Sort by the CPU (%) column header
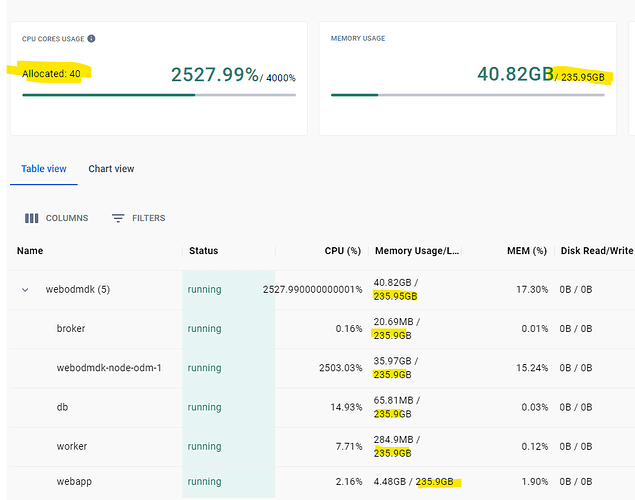Image resolution: width=635 pixels, height=500 pixels. click(x=343, y=251)
